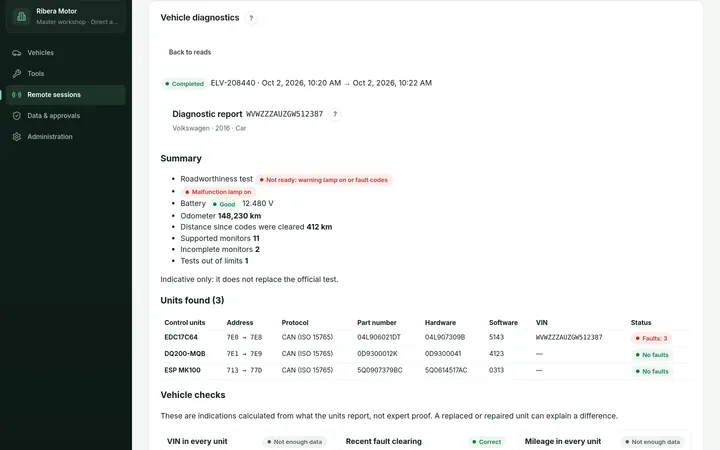This screenshot has width=720, height=450.
Task: Open help icon next to Vehicle diagnostics
Action: click(x=251, y=18)
